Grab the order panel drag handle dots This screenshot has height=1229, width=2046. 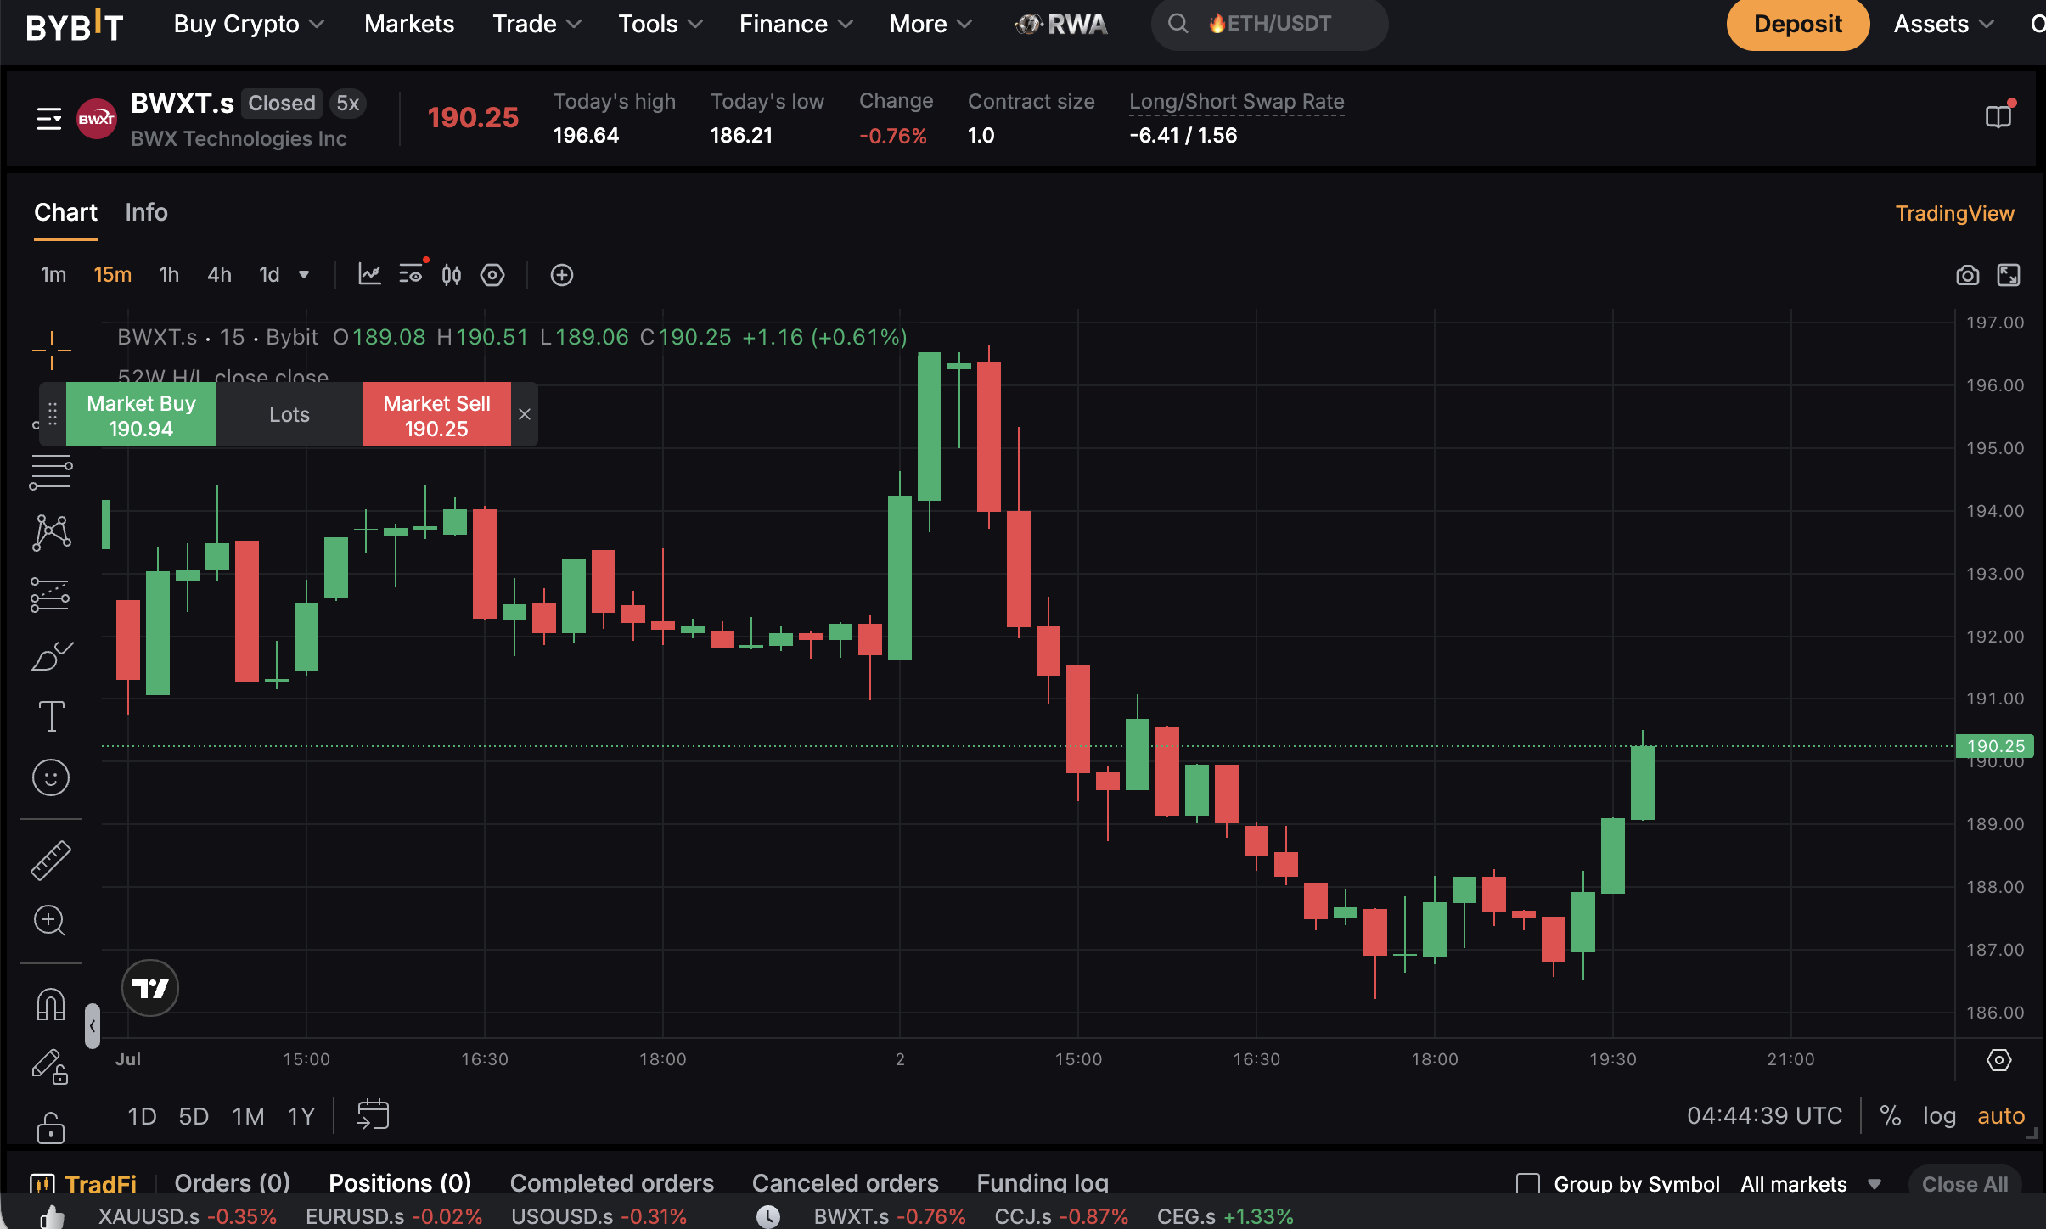coord(52,414)
